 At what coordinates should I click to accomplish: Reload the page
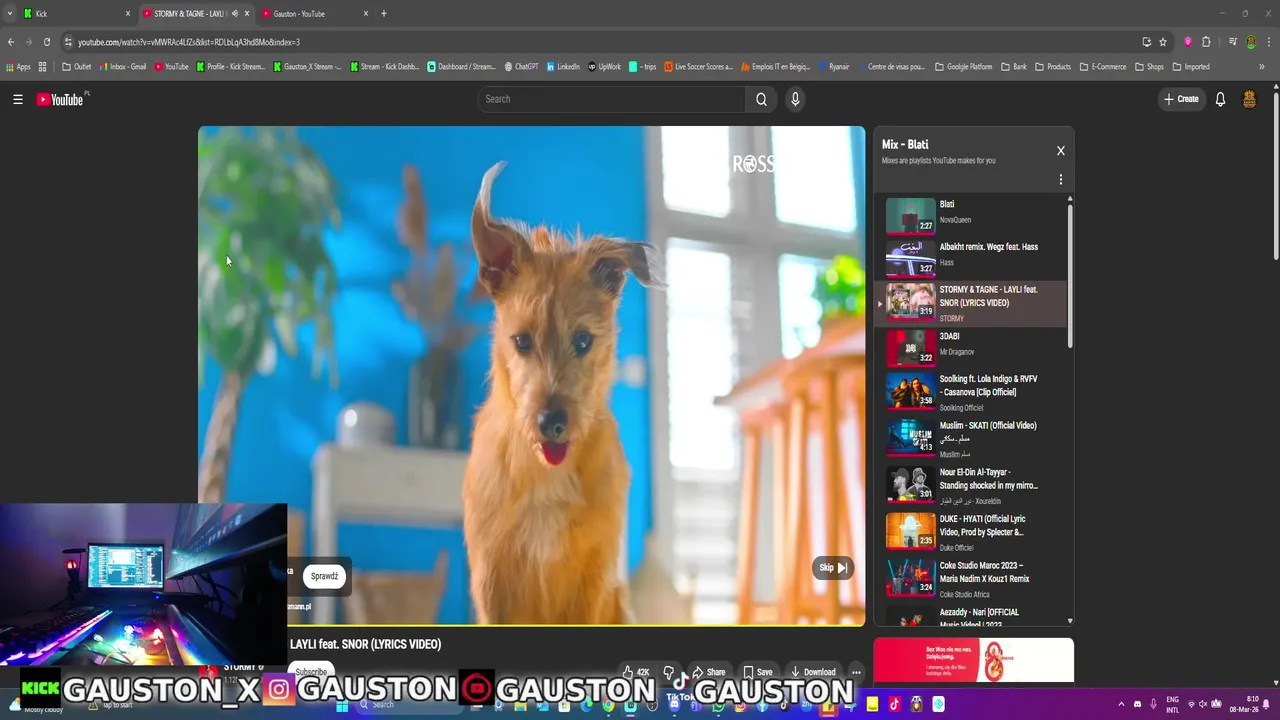pyautogui.click(x=46, y=42)
